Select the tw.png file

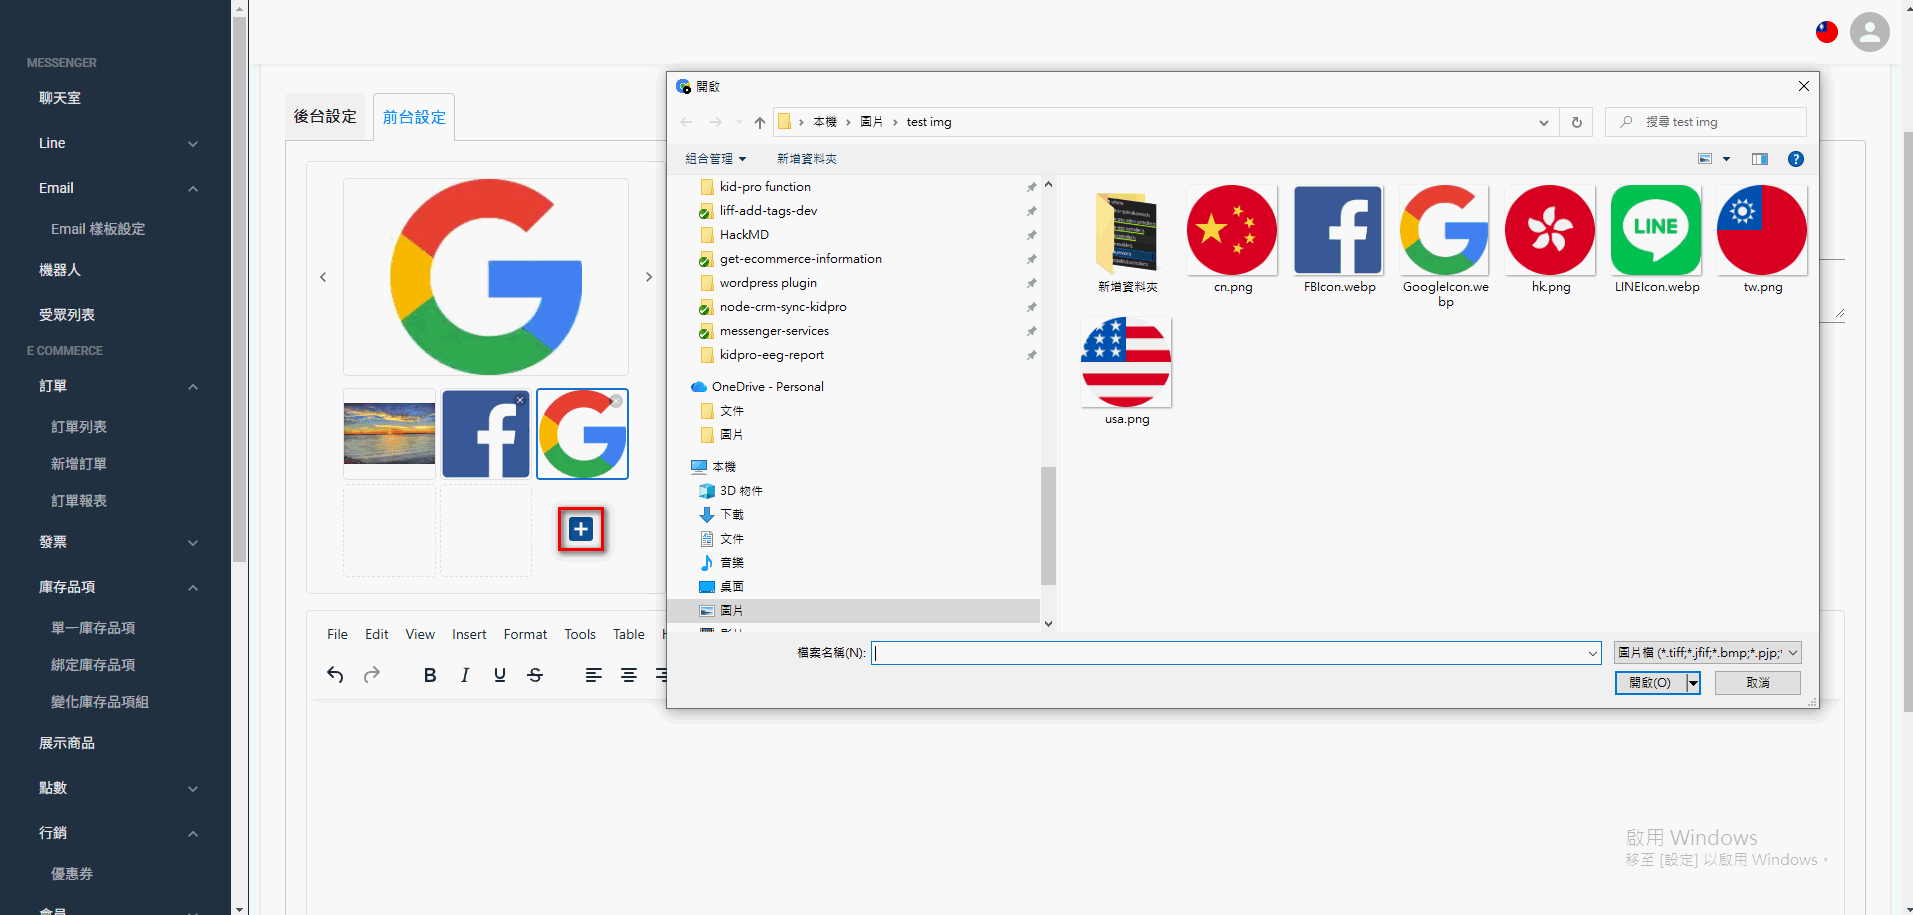[x=1763, y=240]
